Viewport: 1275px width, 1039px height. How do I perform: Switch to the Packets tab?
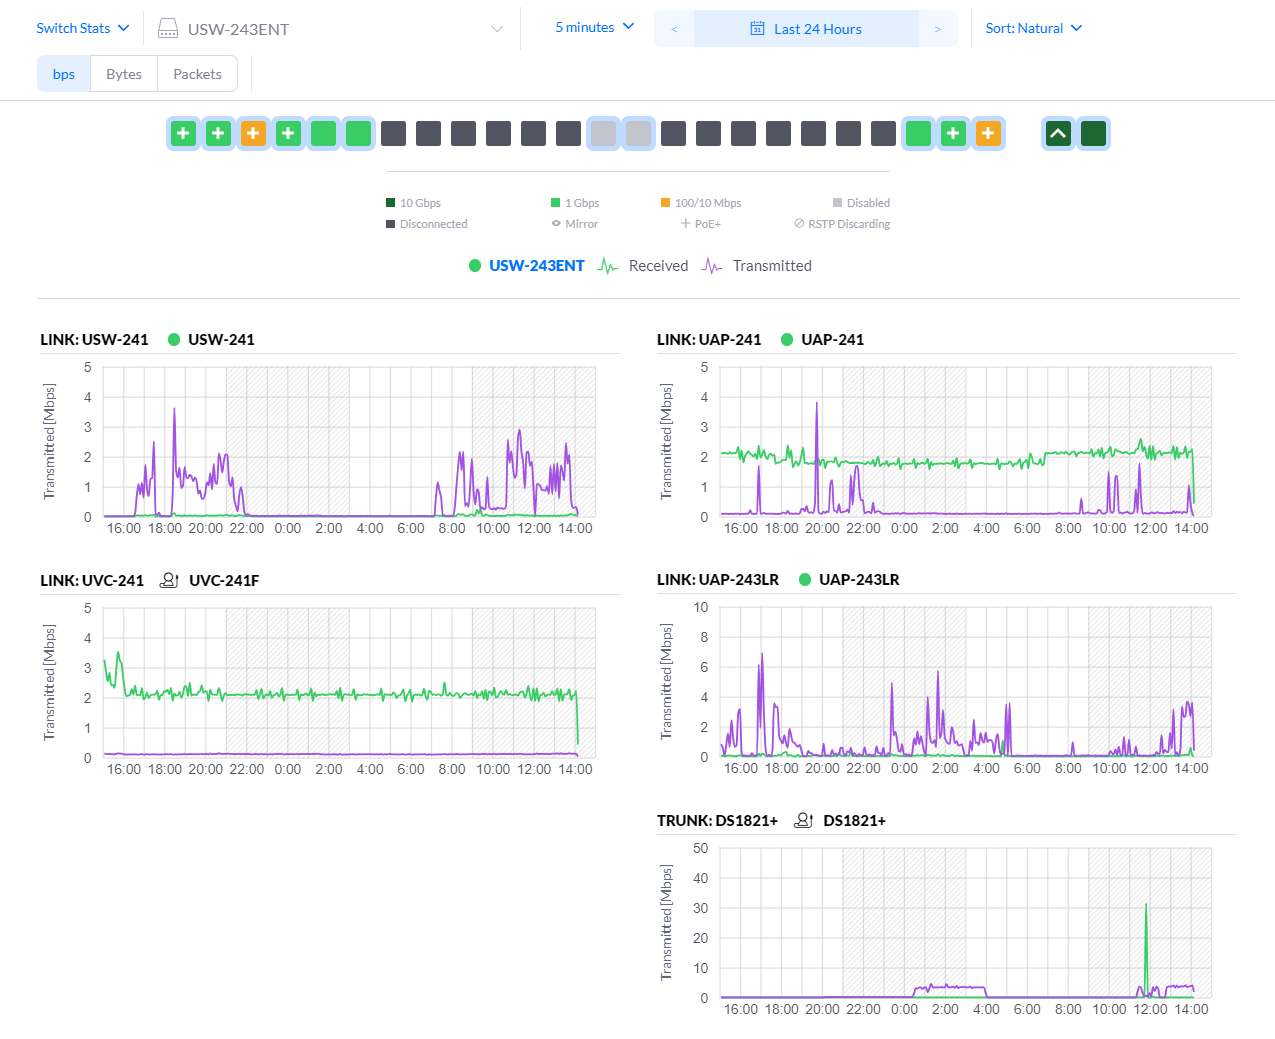[197, 74]
